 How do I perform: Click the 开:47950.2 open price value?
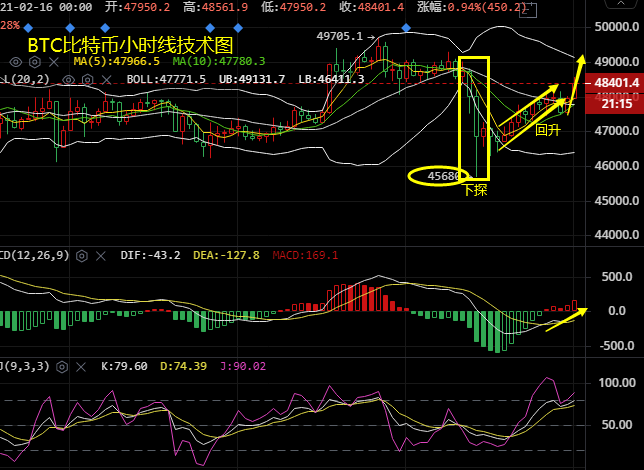(137, 7)
